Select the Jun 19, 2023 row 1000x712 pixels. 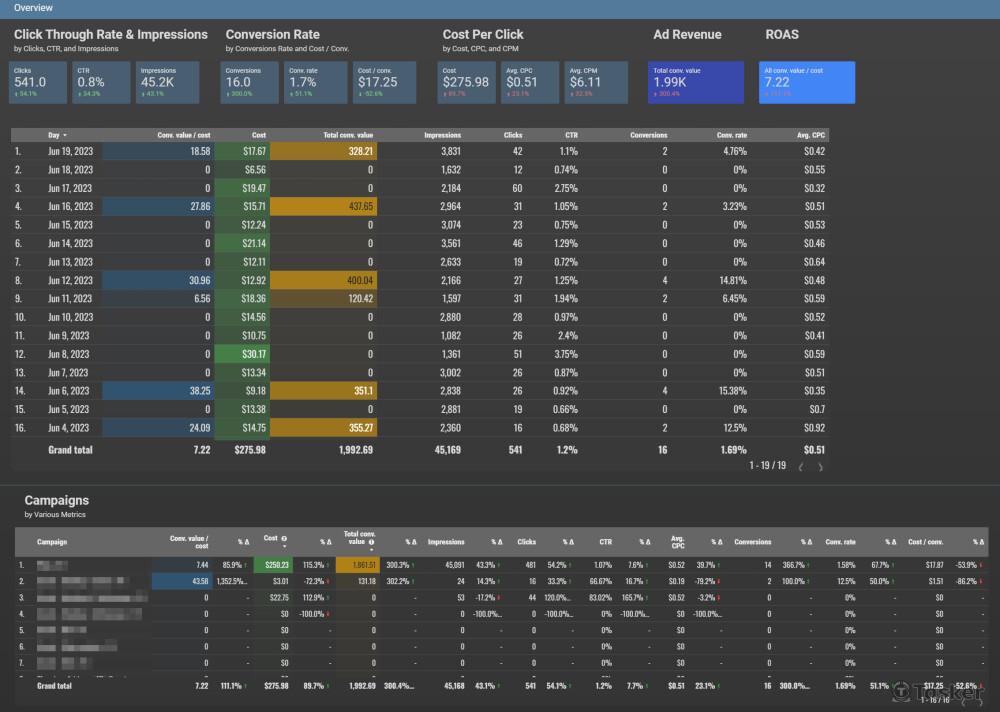pyautogui.click(x=70, y=152)
